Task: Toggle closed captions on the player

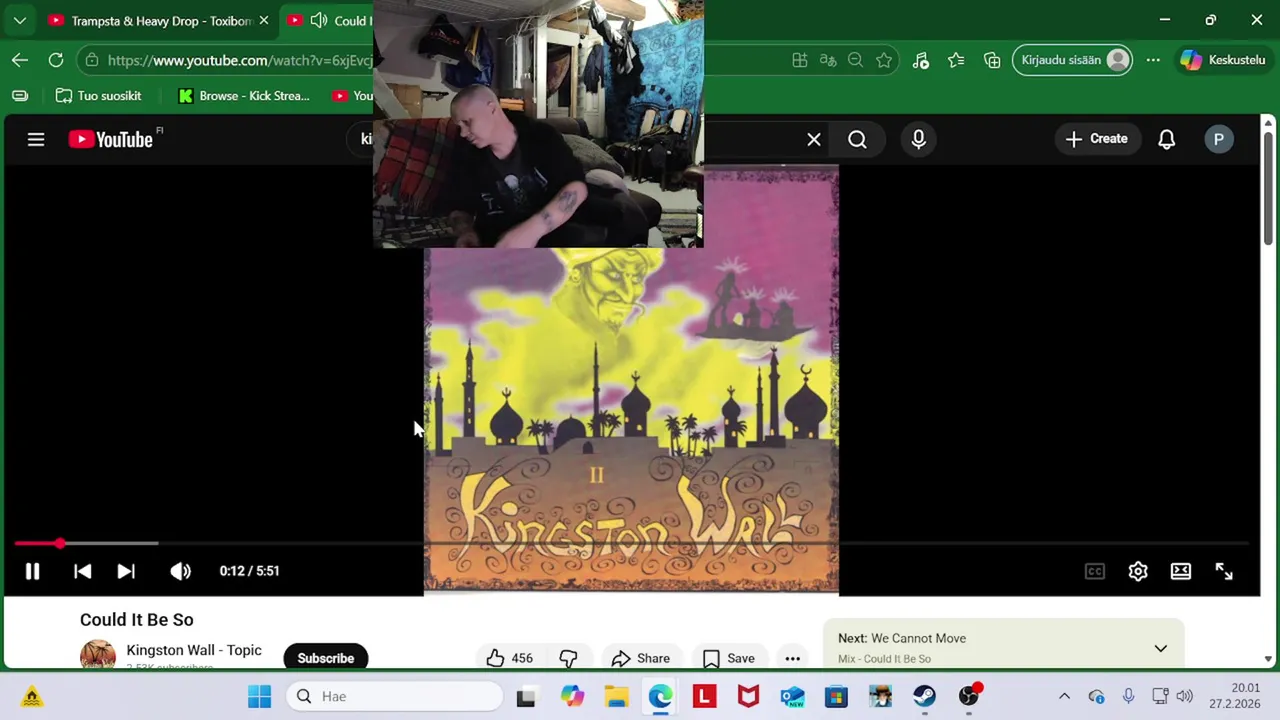Action: coord(1095,571)
